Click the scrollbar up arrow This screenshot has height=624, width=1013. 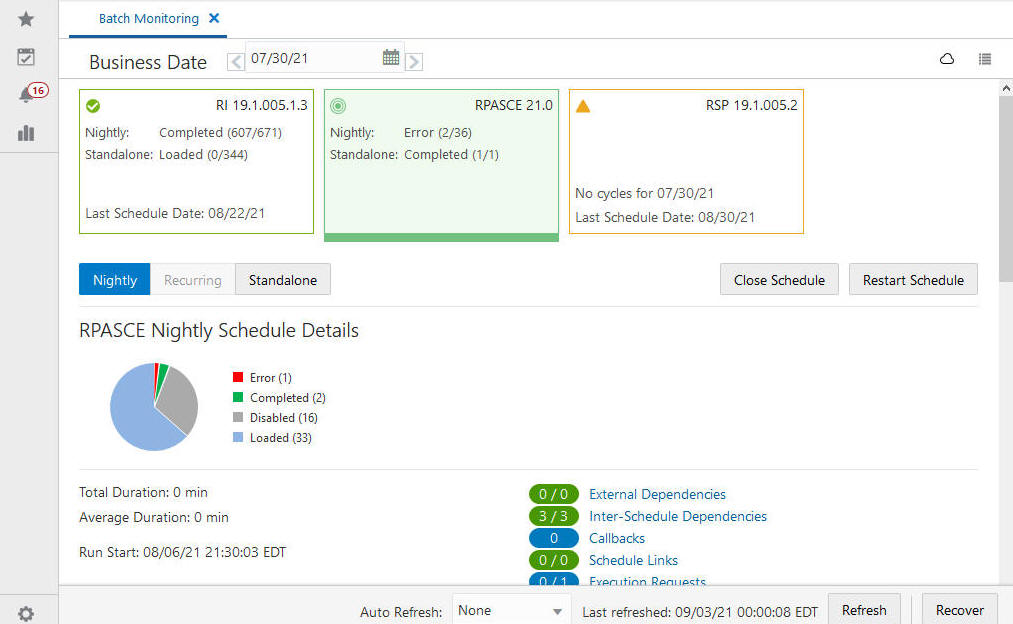pyautogui.click(x=1006, y=88)
